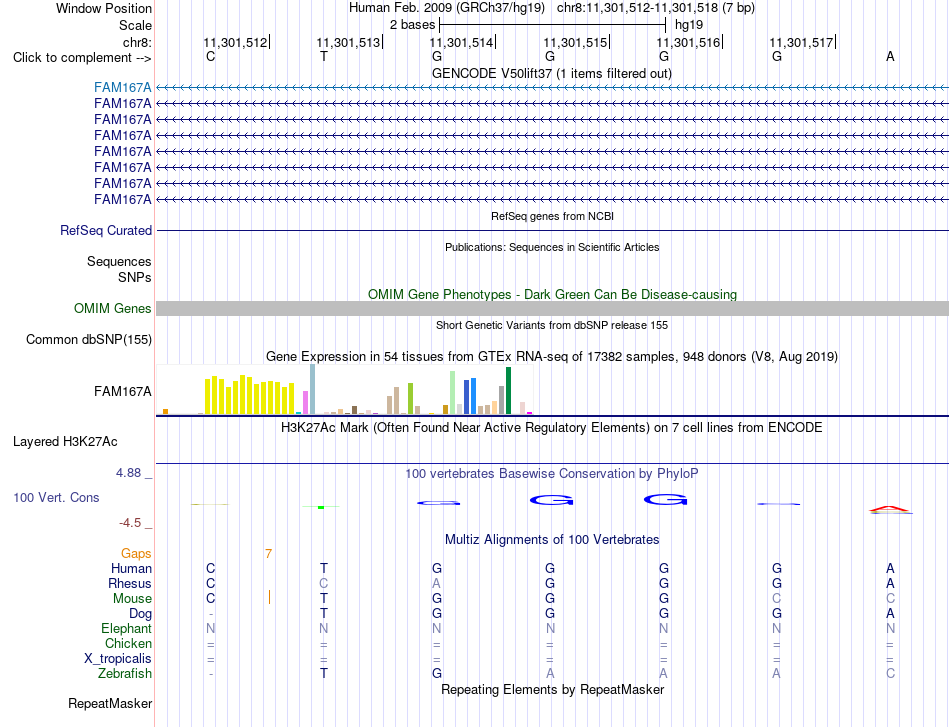The height and width of the screenshot is (727, 950).
Task: Open the OMIM Gene Phenotypes title
Action: [x=552, y=294]
